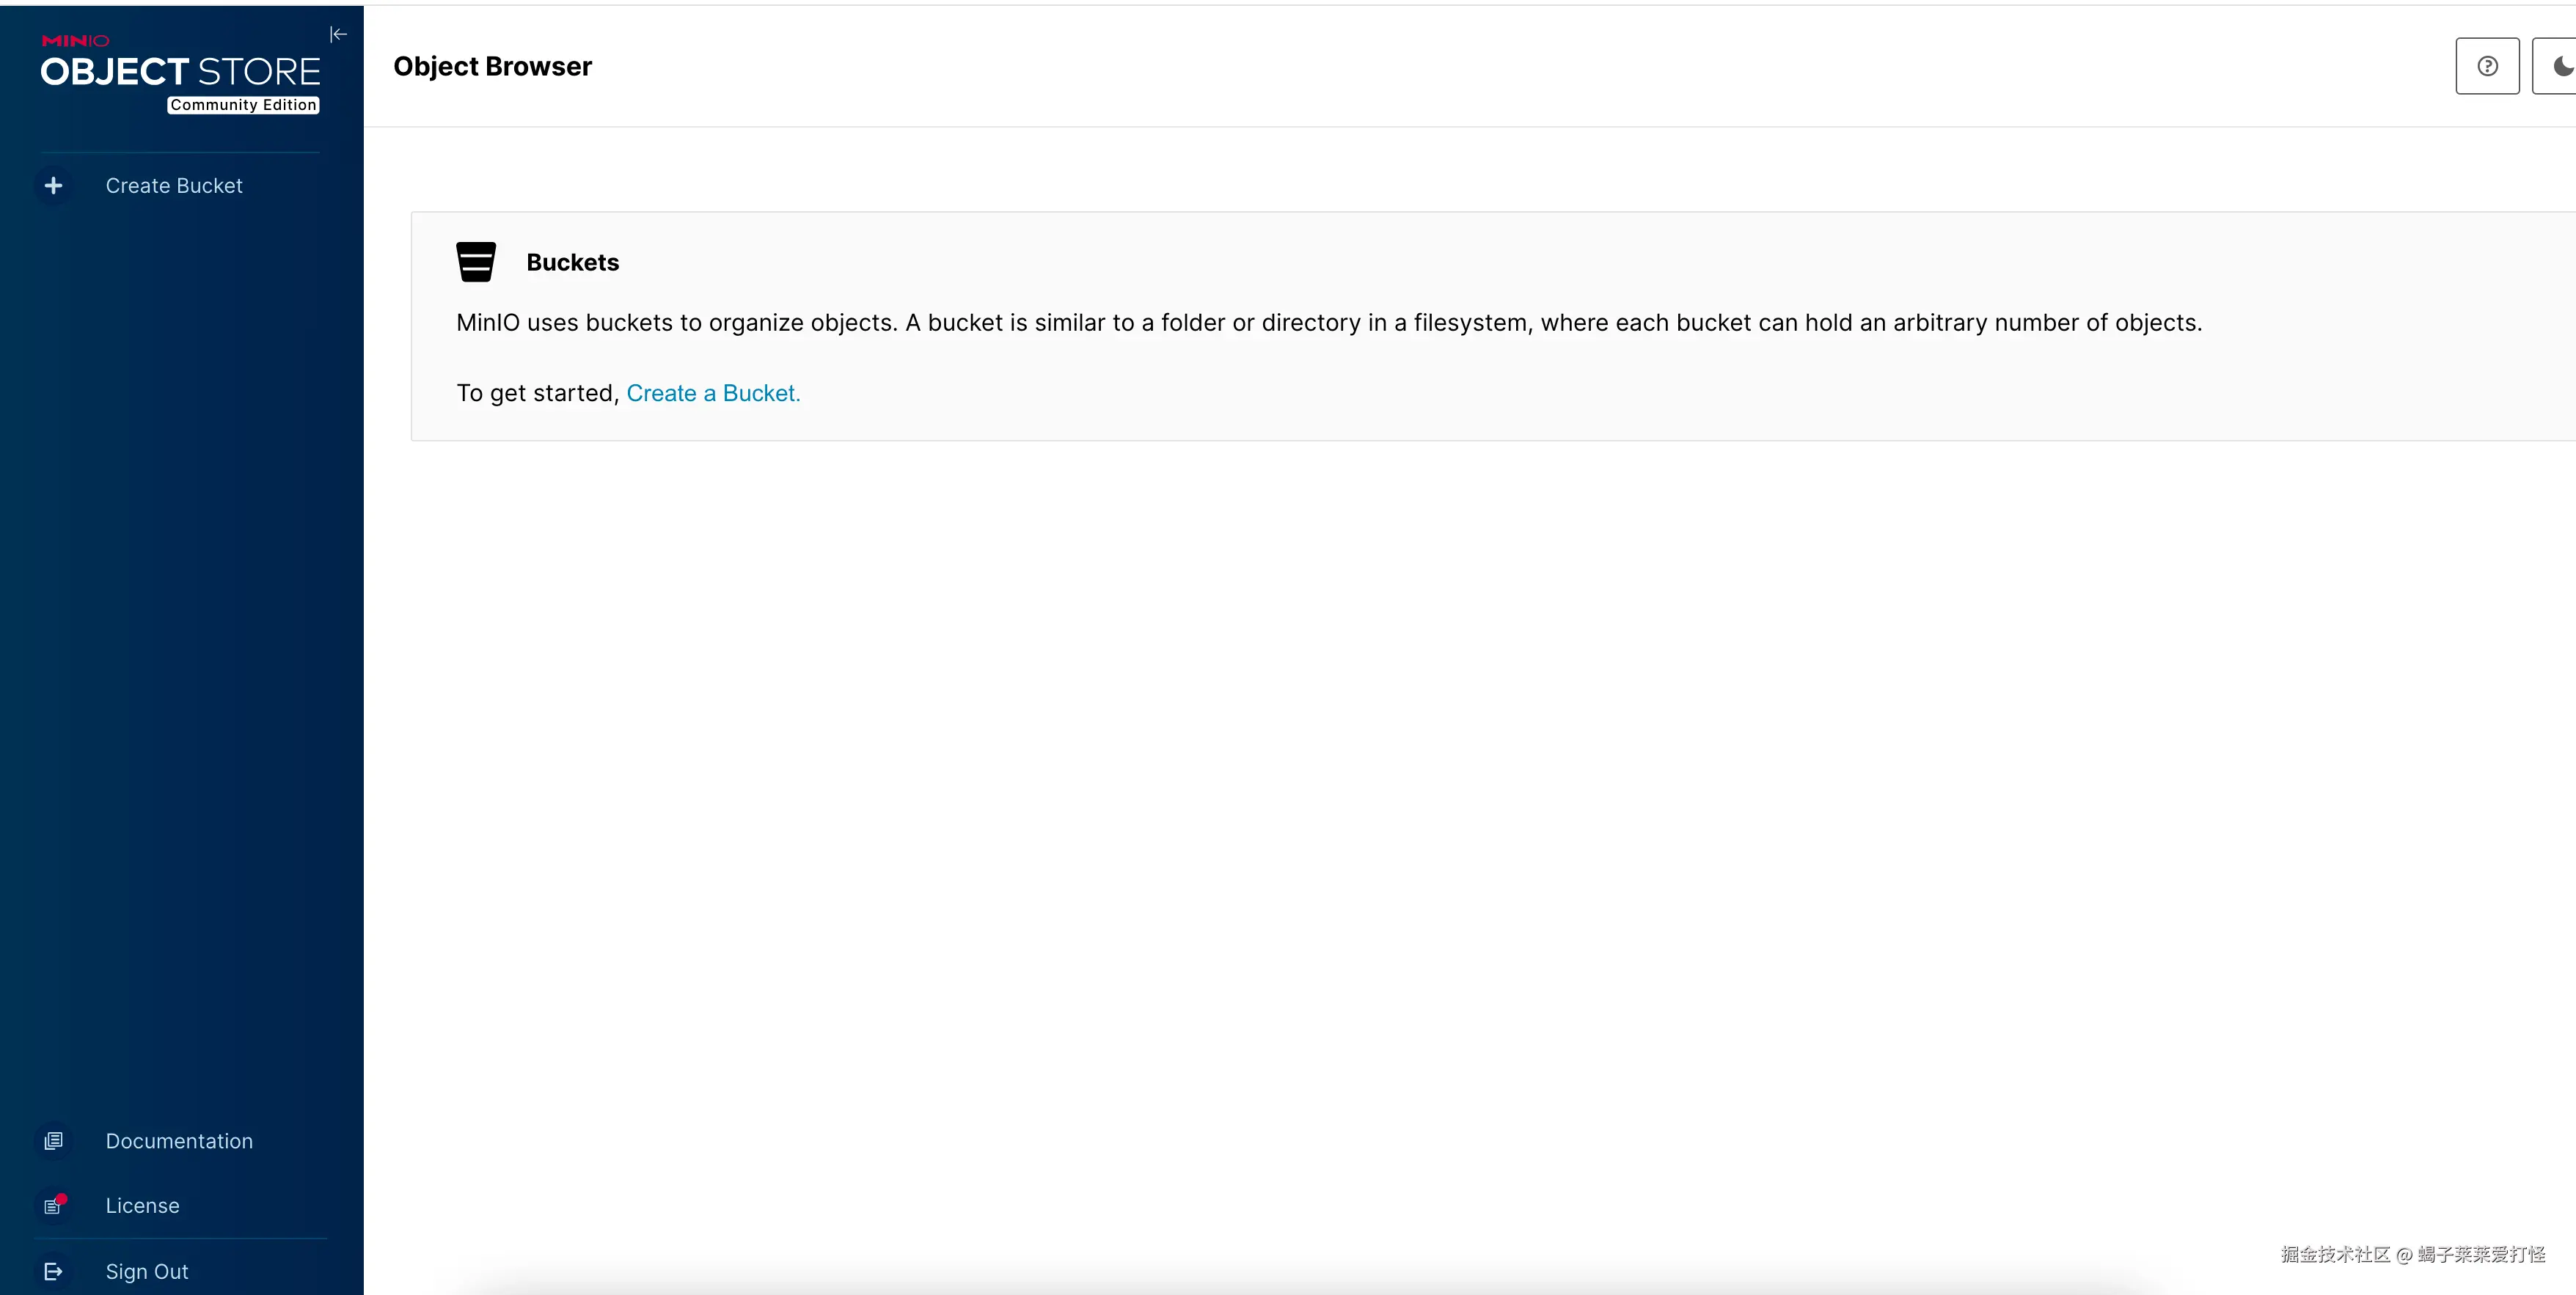Click the Documentation book icon

point(54,1141)
